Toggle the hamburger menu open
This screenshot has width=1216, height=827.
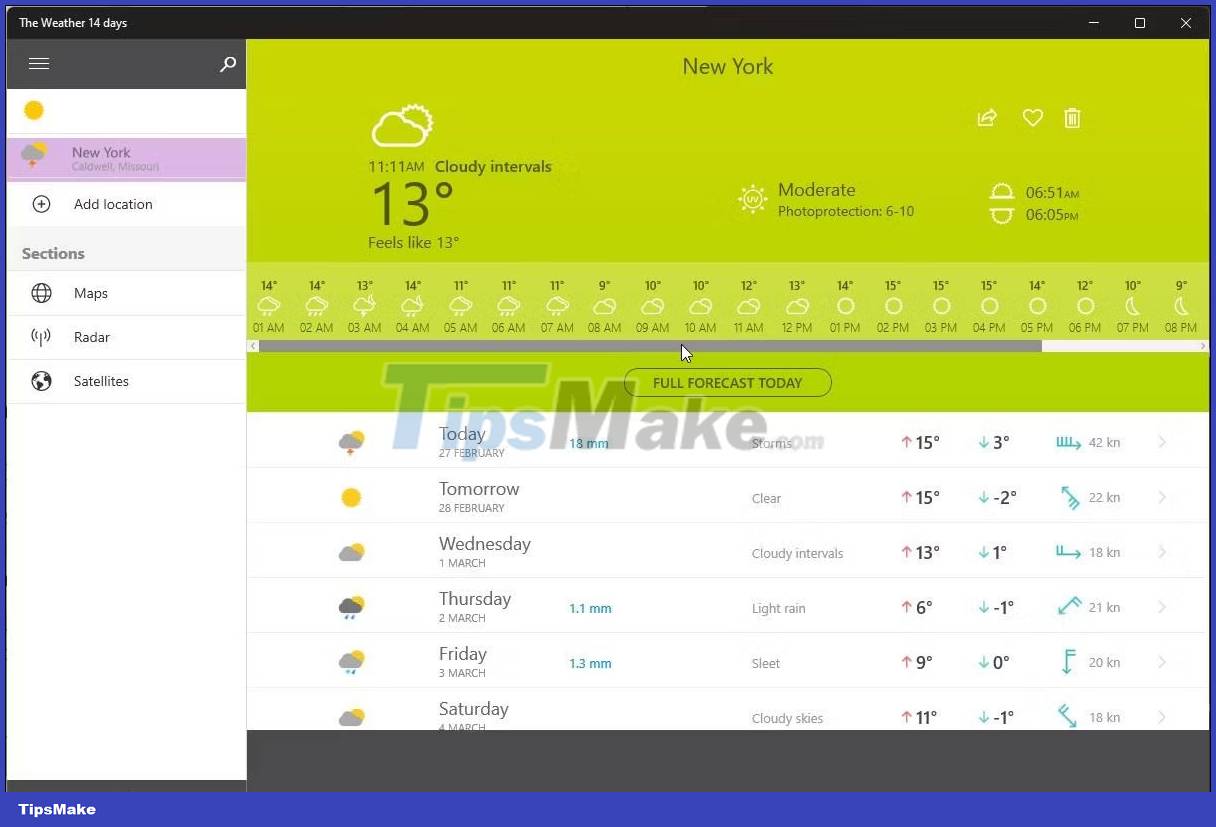(x=39, y=63)
